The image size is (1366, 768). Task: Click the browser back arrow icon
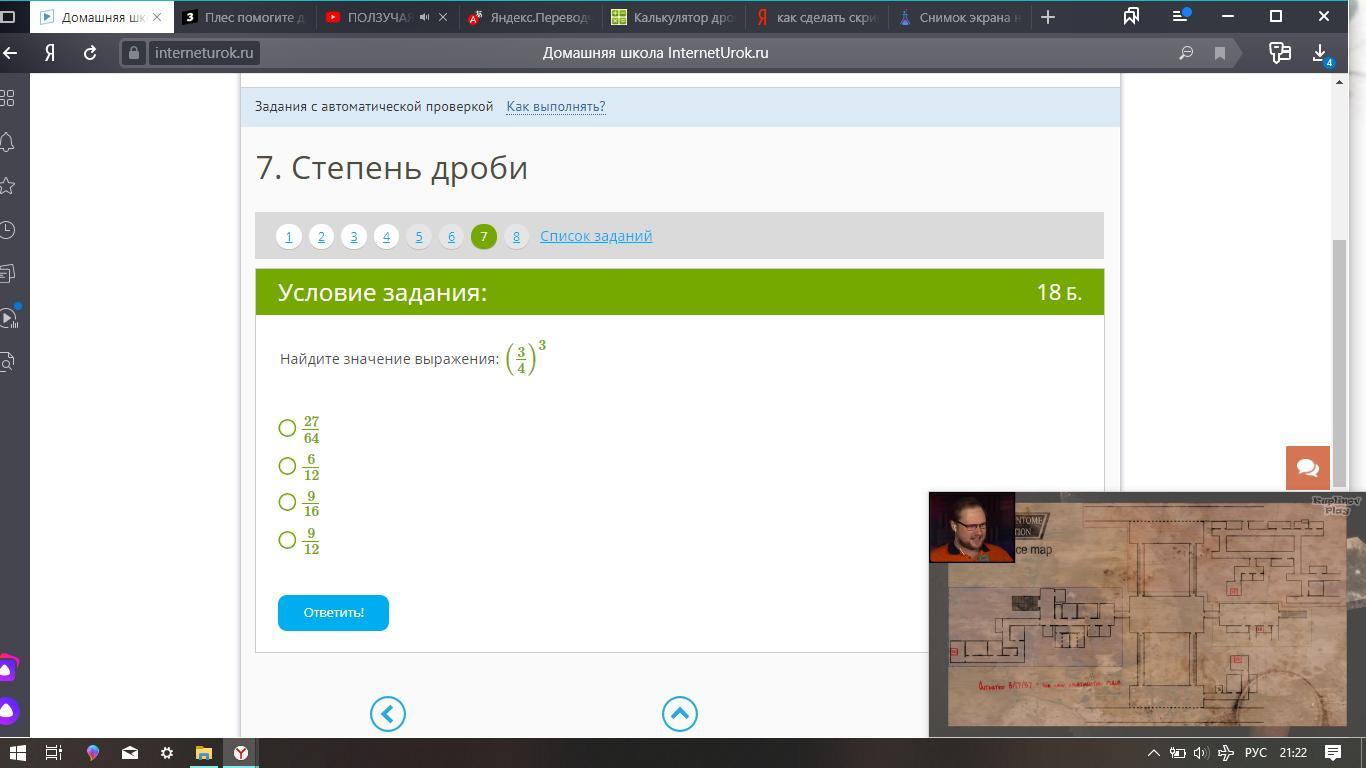11,53
